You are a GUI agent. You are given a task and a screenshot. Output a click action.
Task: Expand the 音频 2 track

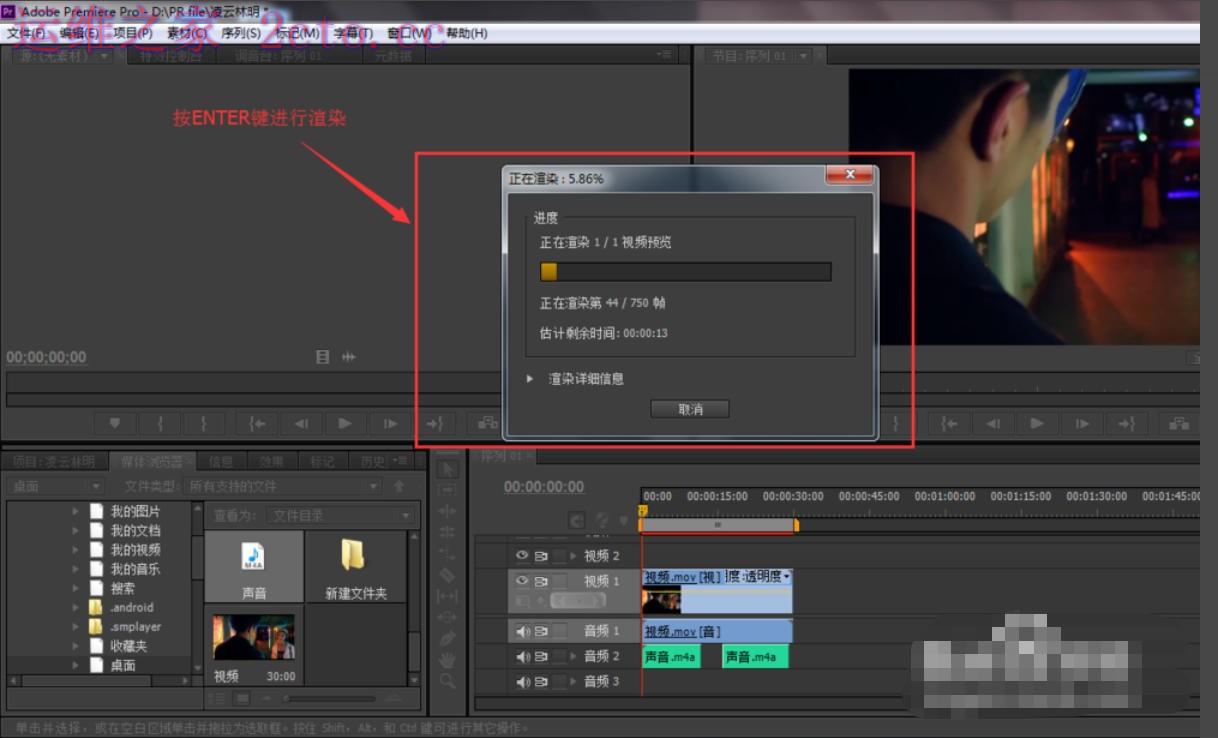(573, 656)
